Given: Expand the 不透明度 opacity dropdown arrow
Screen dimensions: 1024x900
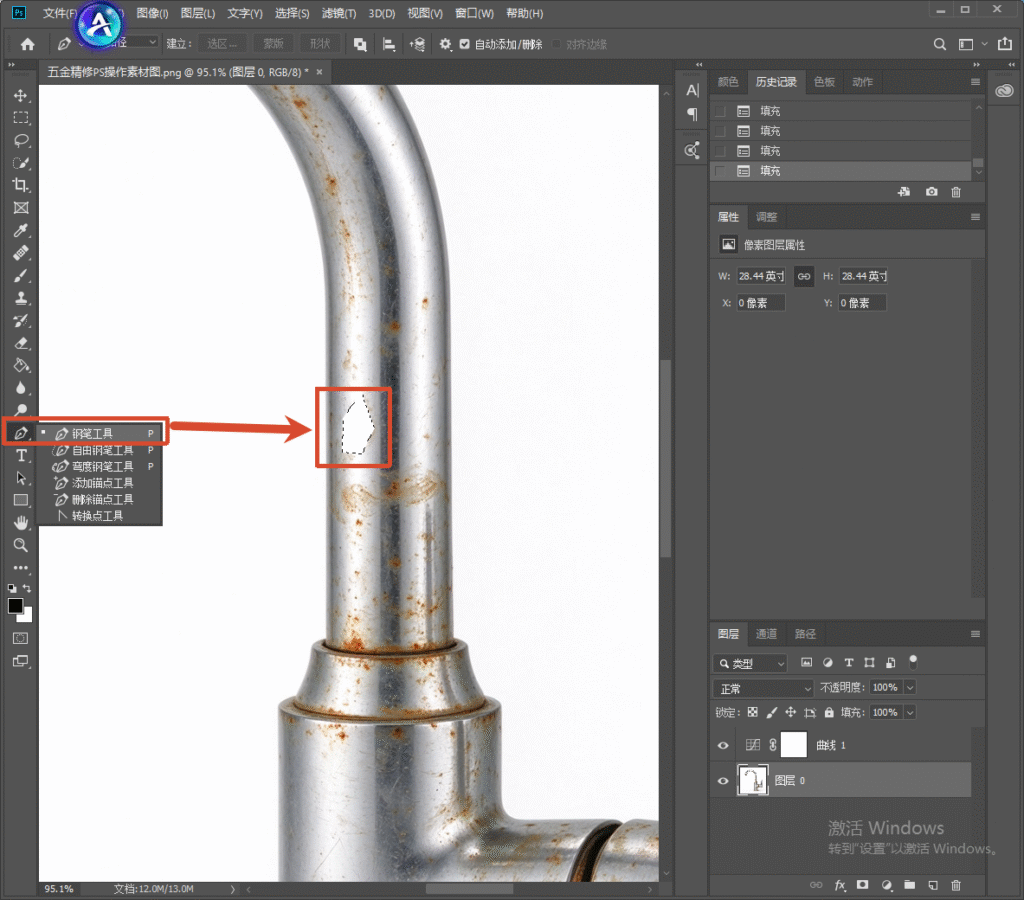Looking at the screenshot, I should click(910, 688).
